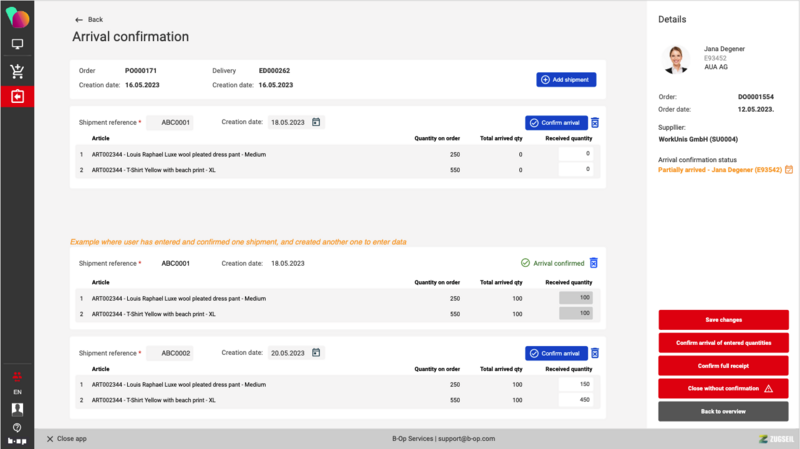Click the Partially arrived status link
The height and width of the screenshot is (449, 800).
pos(720,170)
